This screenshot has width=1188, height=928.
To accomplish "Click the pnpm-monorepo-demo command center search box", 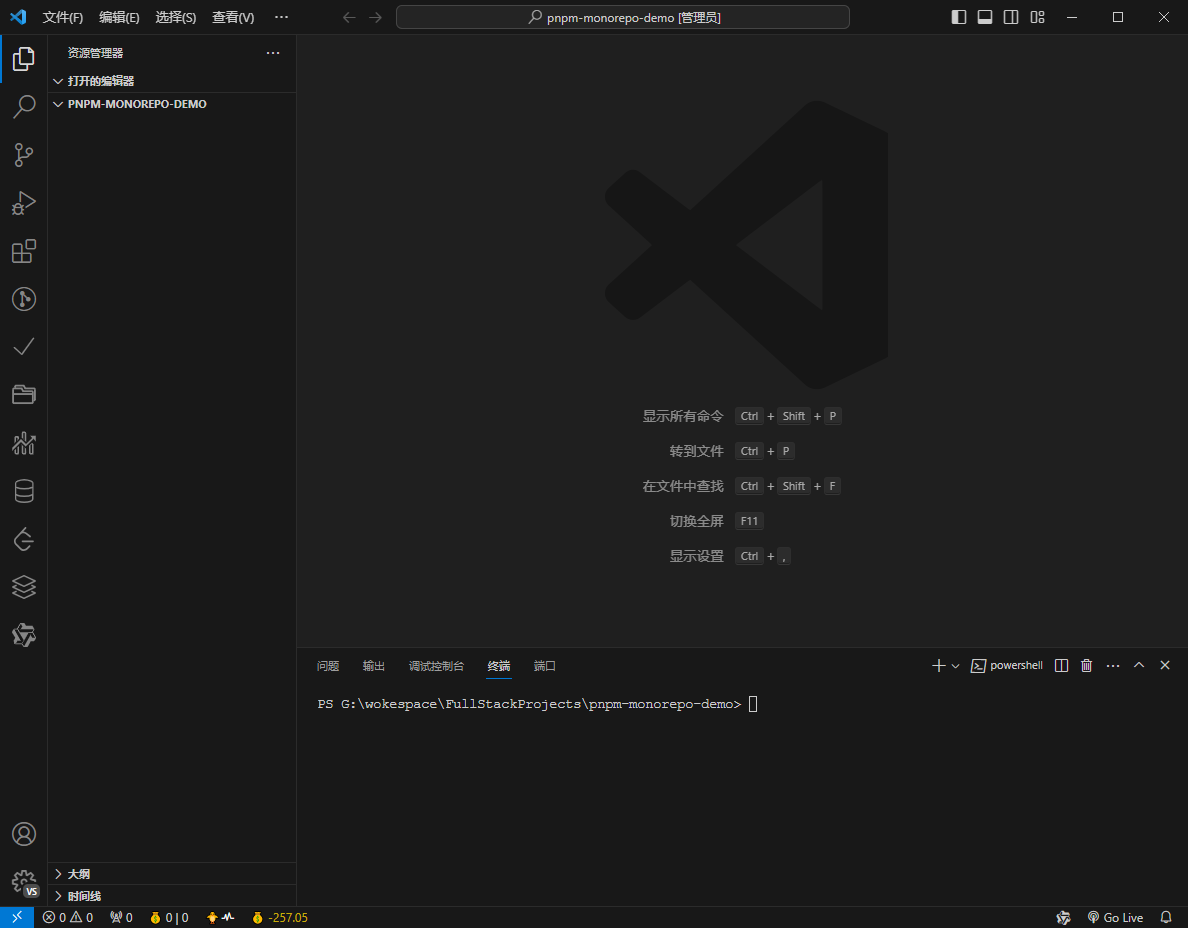I will click(x=623, y=17).
